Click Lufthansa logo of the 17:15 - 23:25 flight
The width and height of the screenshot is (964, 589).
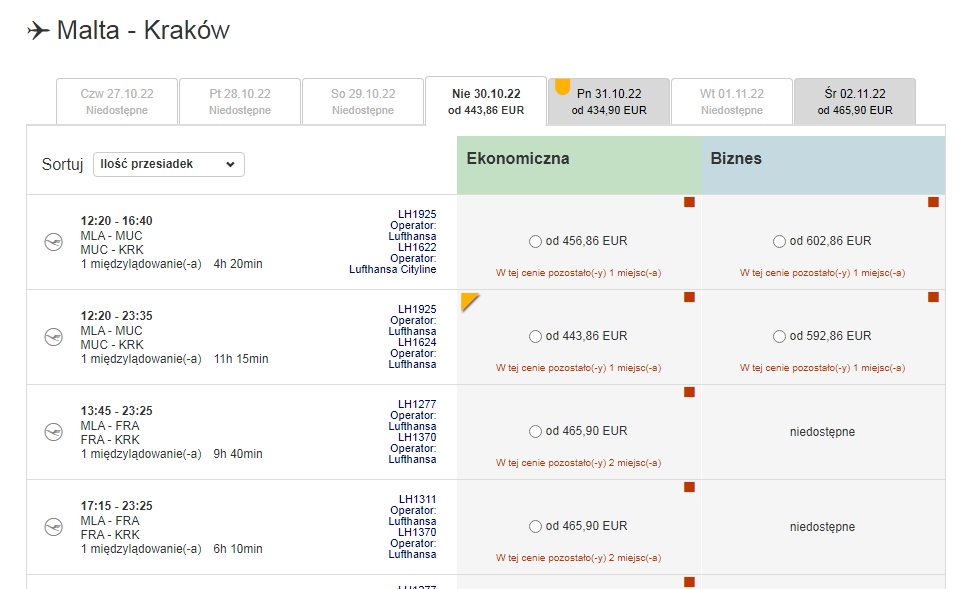53,527
